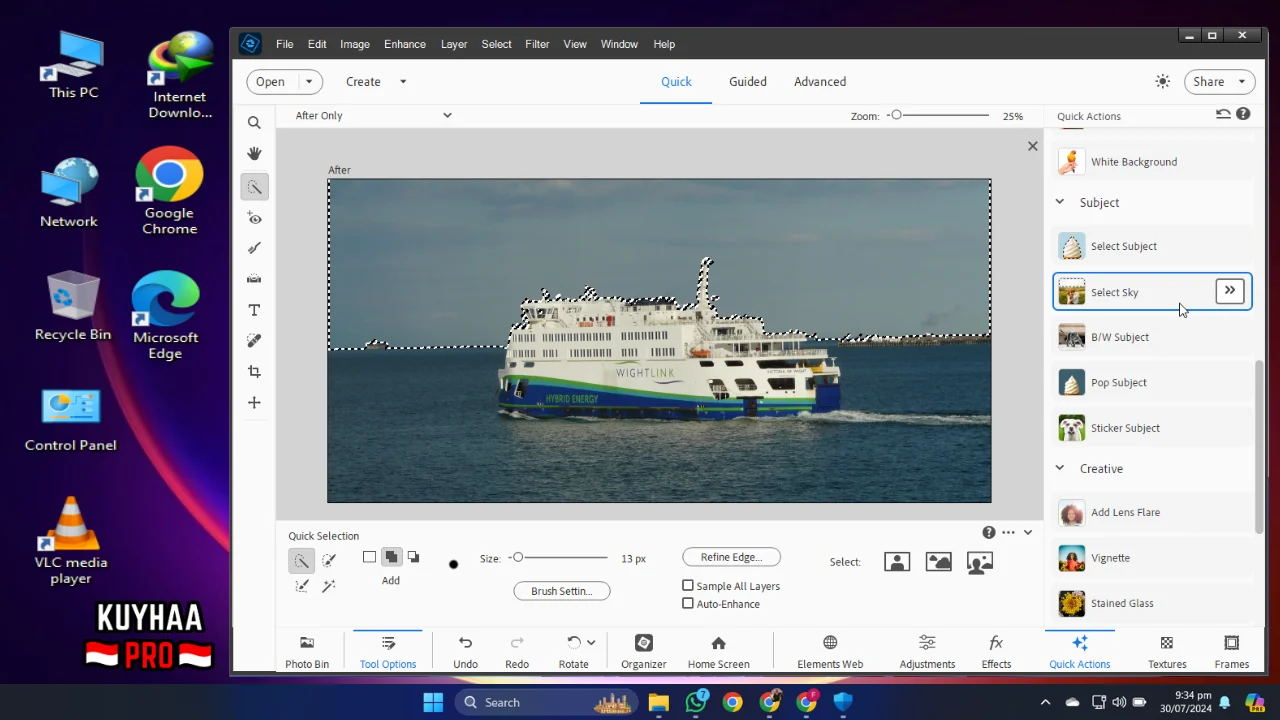Screen dimensions: 1280x720
Task: Open Adjustments panel
Action: click(x=927, y=652)
